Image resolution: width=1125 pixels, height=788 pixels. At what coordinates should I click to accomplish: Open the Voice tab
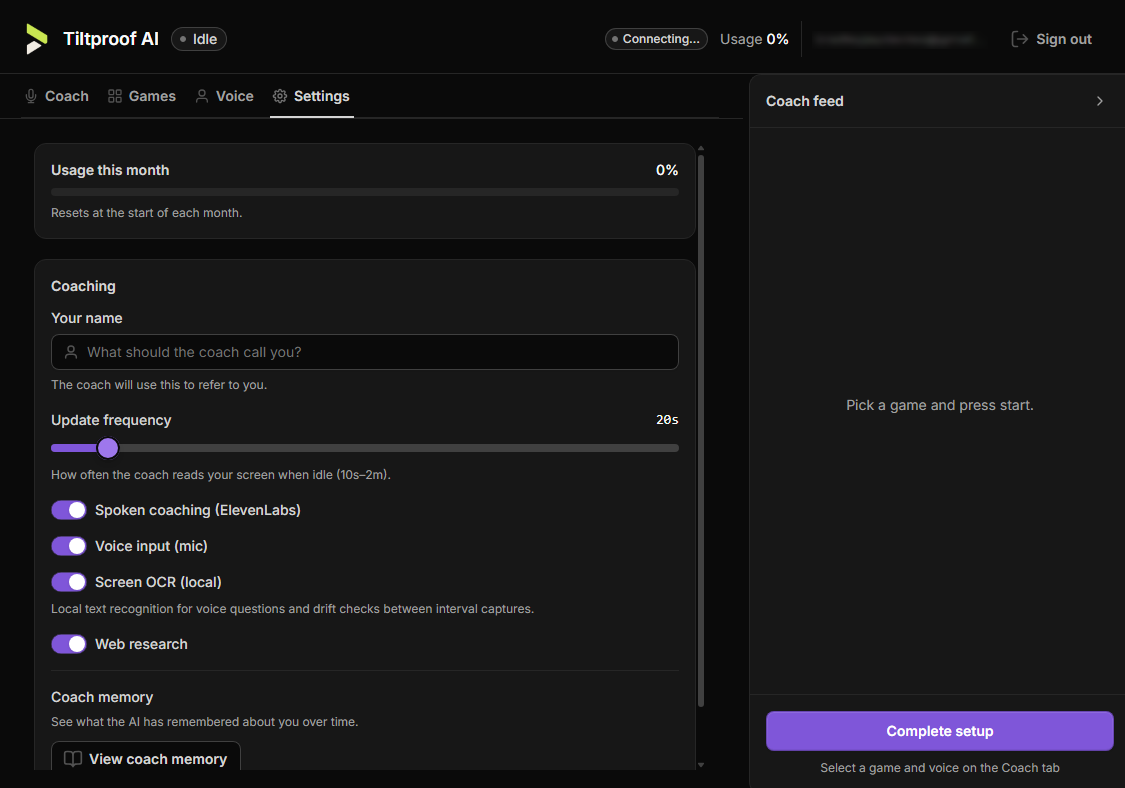coord(225,96)
